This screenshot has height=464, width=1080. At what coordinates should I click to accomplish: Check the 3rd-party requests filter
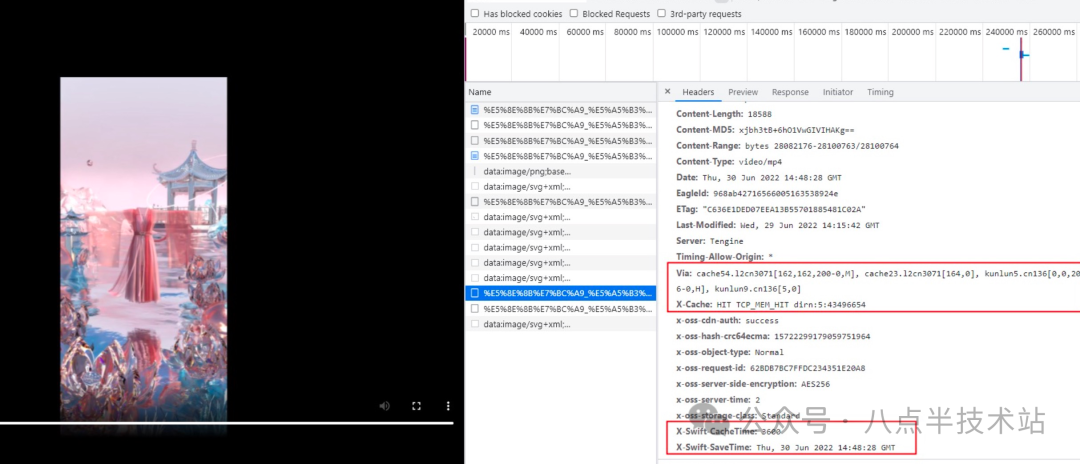661,14
